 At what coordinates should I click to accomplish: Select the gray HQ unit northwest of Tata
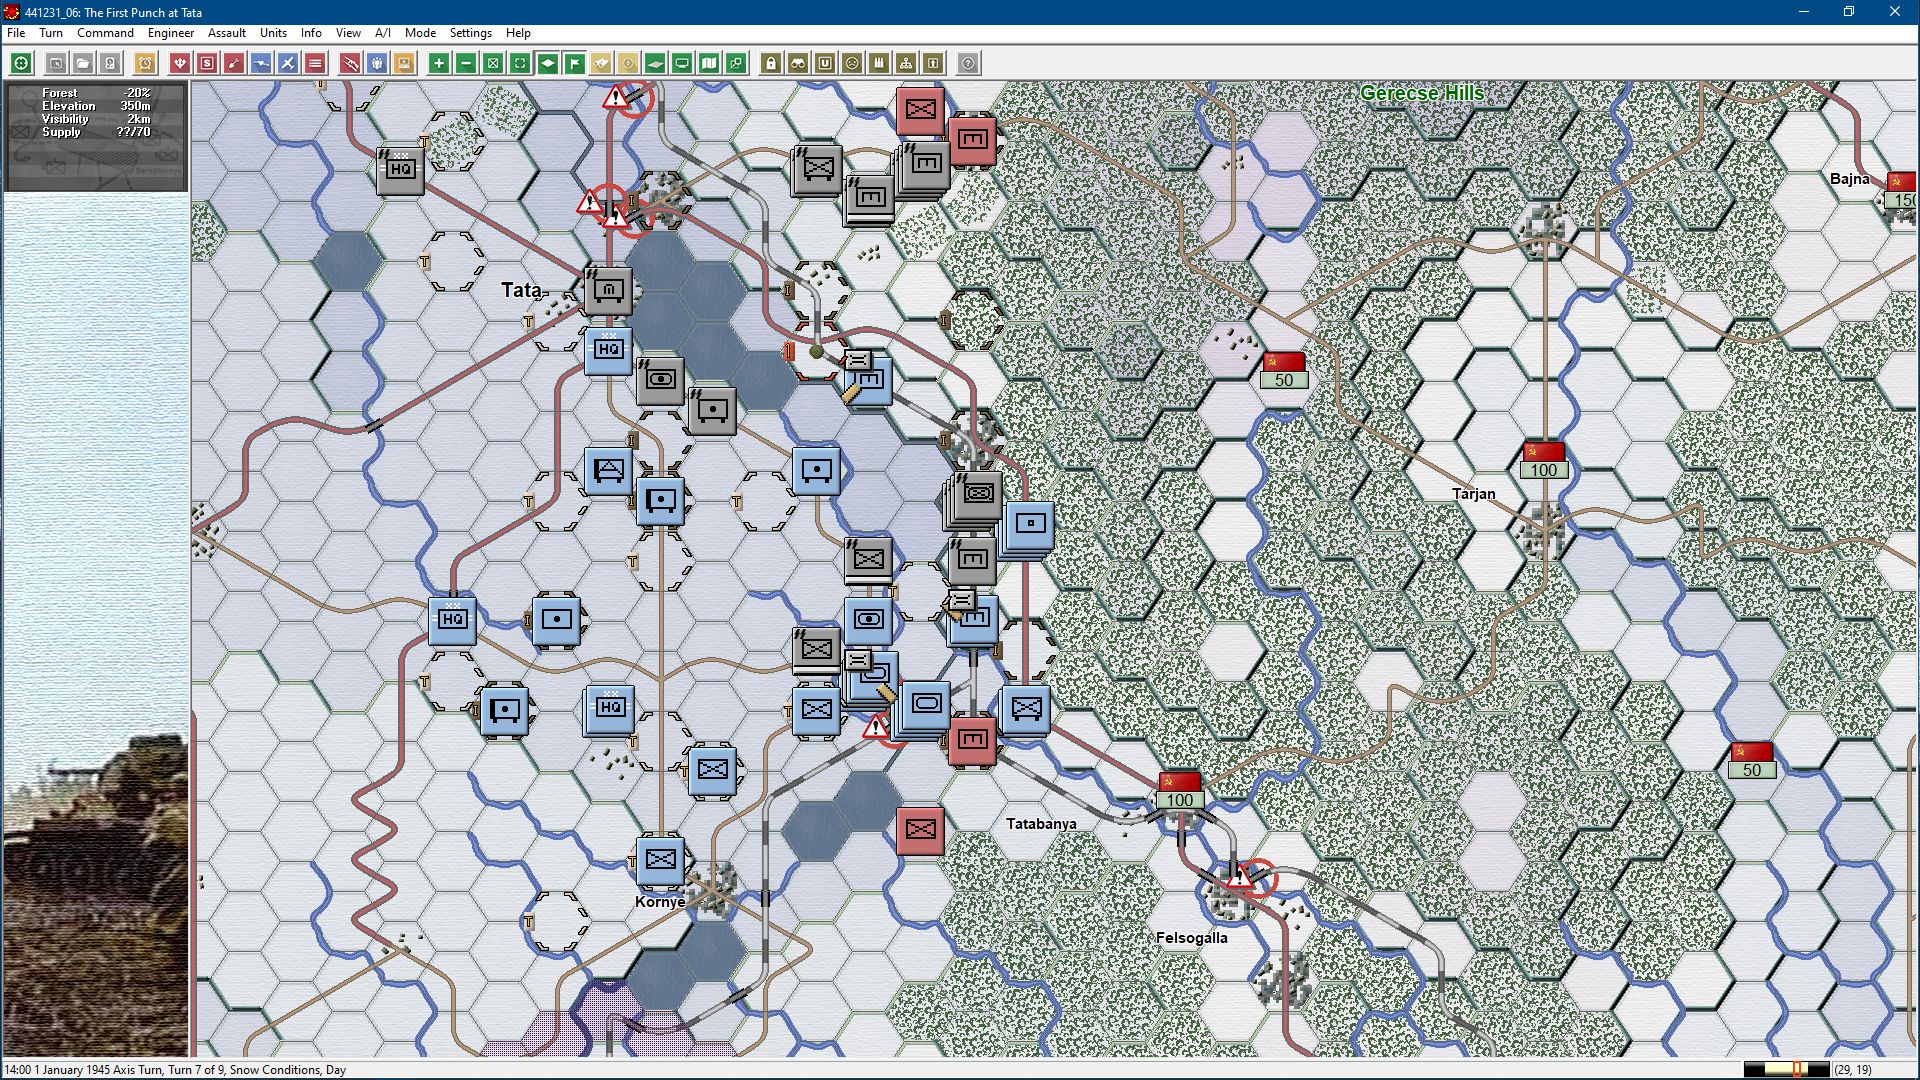[x=400, y=169]
